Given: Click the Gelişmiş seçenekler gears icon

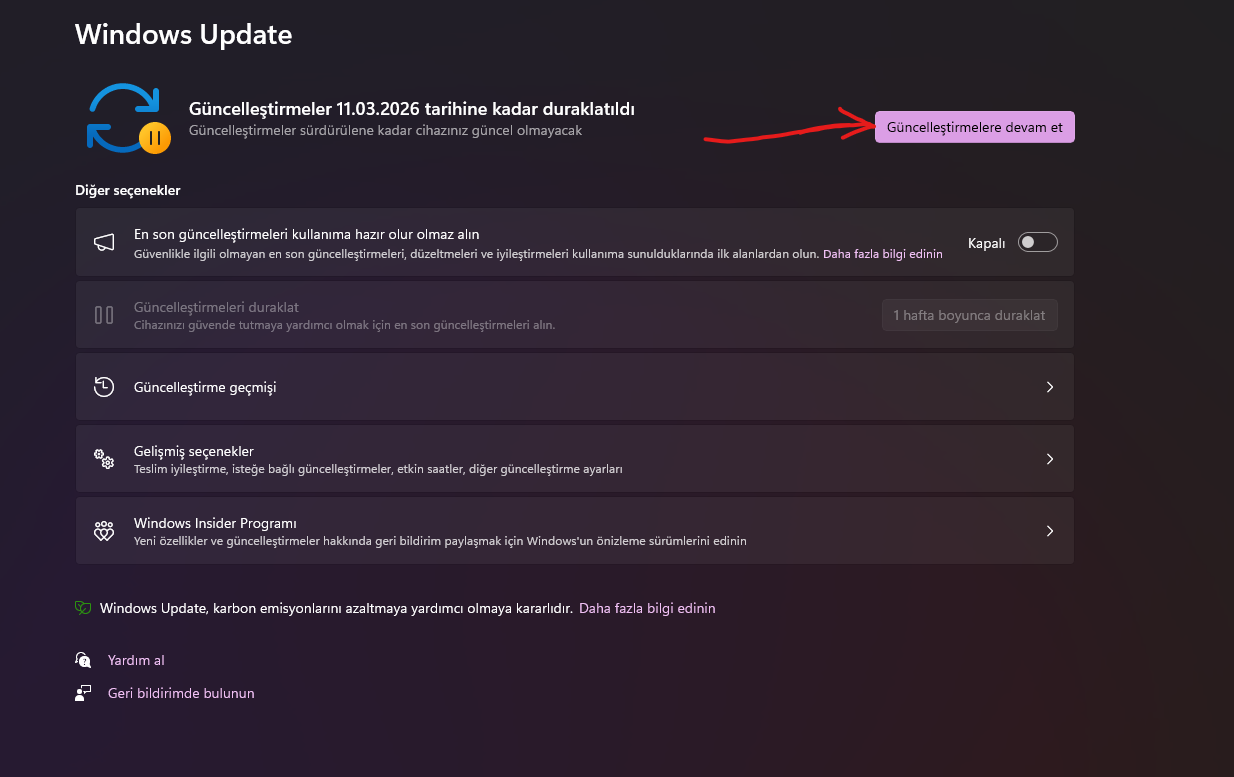Looking at the screenshot, I should point(104,459).
